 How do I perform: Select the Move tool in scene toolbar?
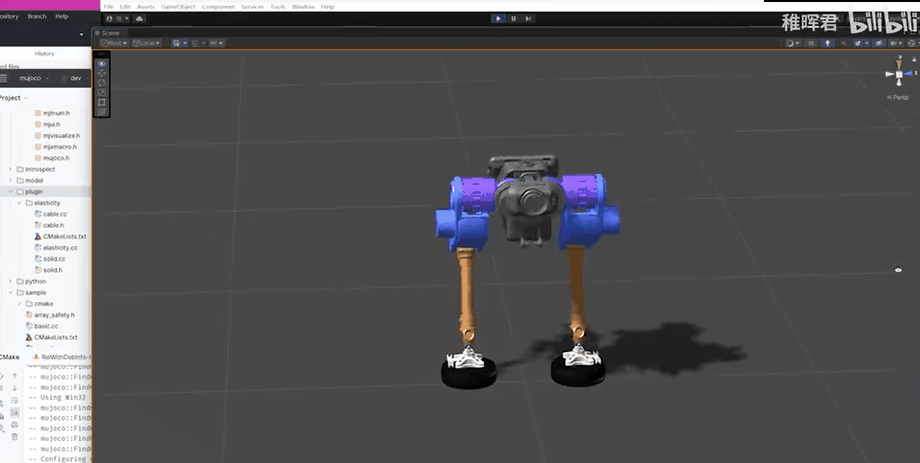102,73
